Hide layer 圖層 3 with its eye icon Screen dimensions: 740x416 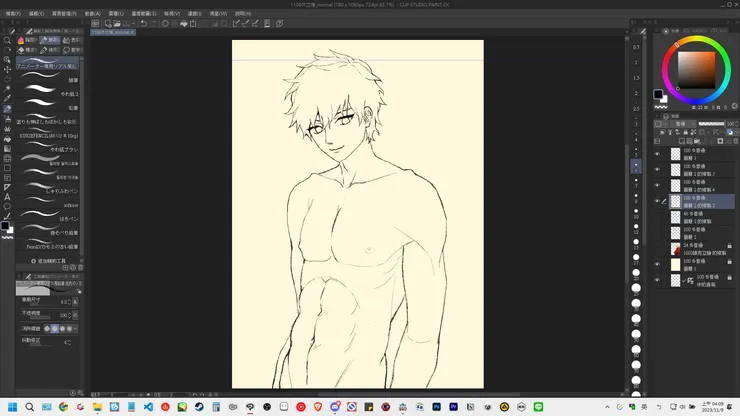click(657, 154)
